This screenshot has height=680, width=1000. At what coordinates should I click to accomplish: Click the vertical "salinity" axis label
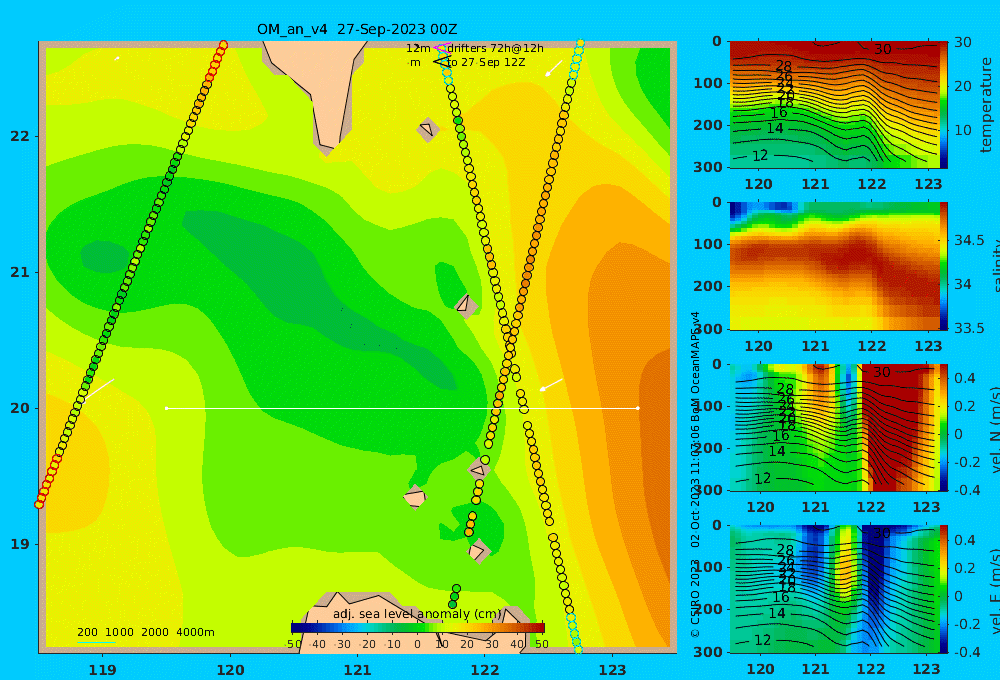[994, 267]
